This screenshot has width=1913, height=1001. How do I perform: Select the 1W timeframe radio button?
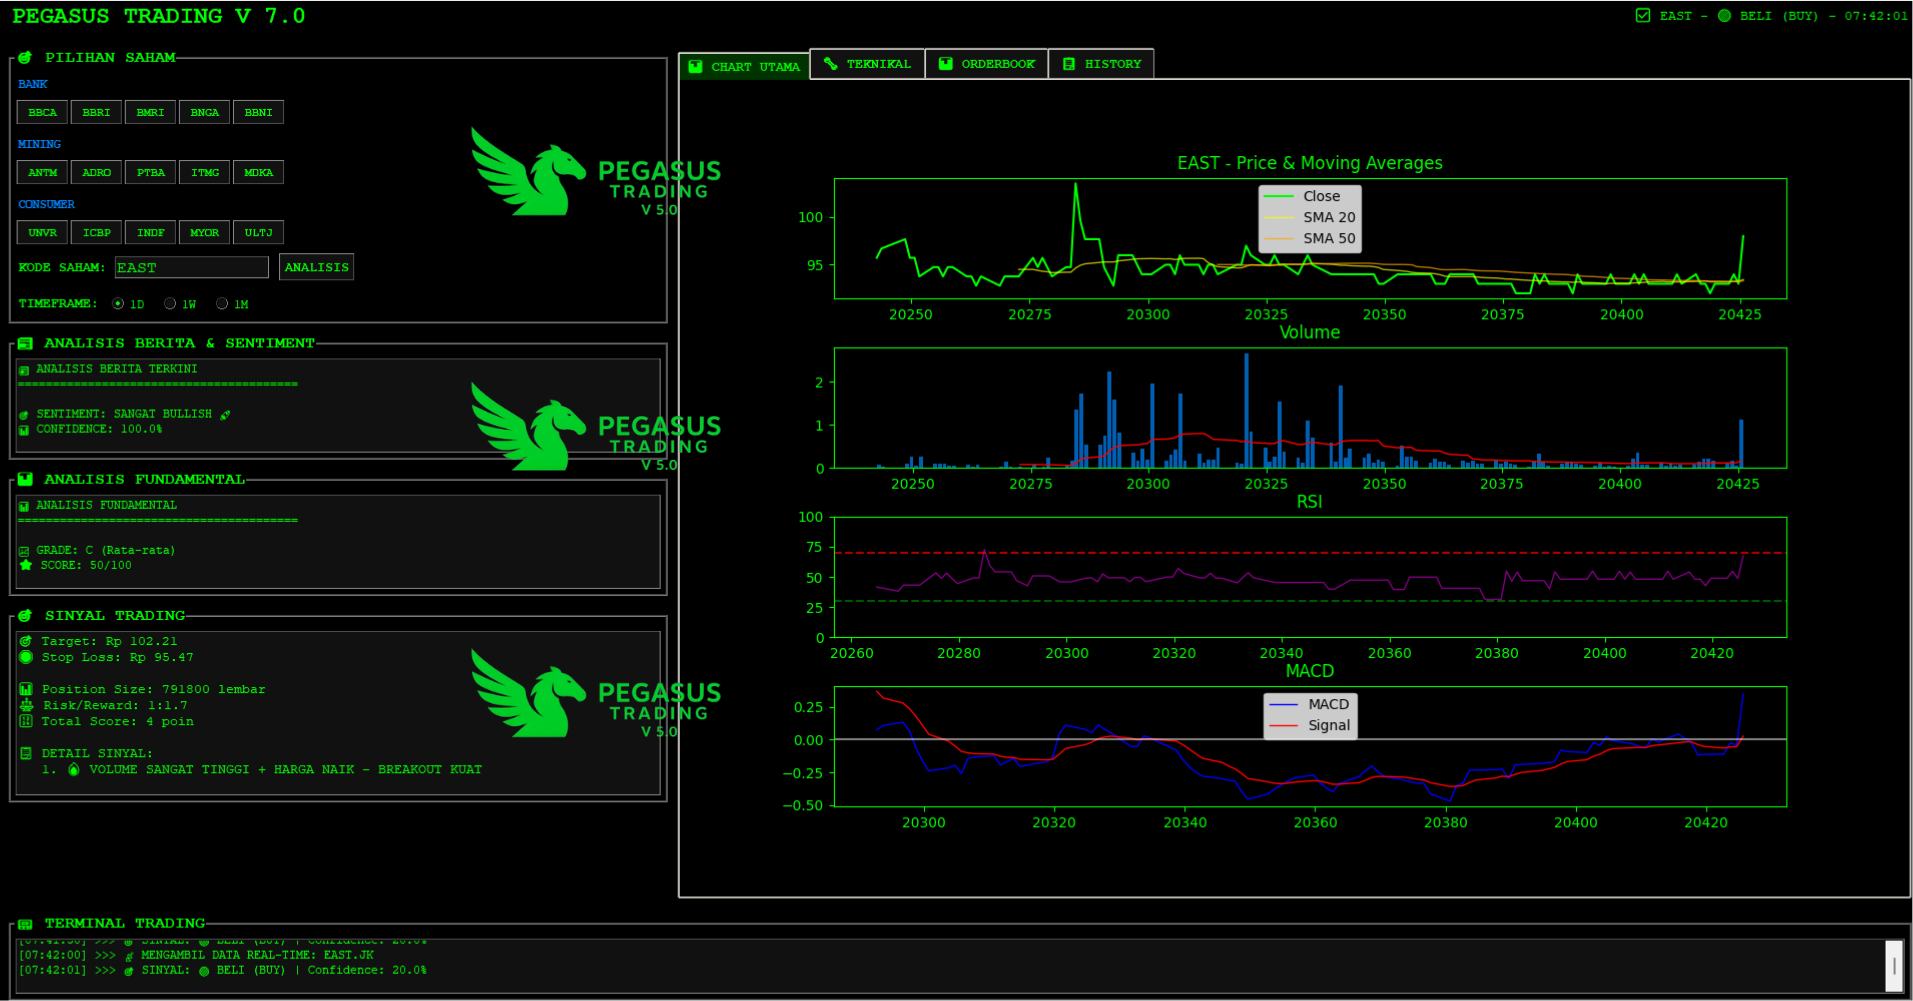[170, 304]
